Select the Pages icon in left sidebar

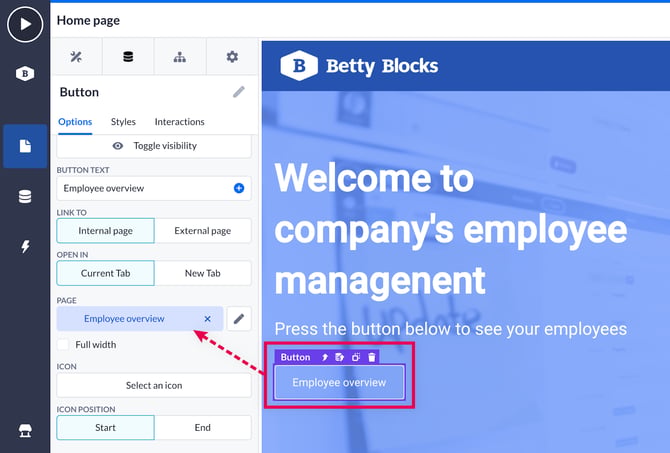coord(25,146)
